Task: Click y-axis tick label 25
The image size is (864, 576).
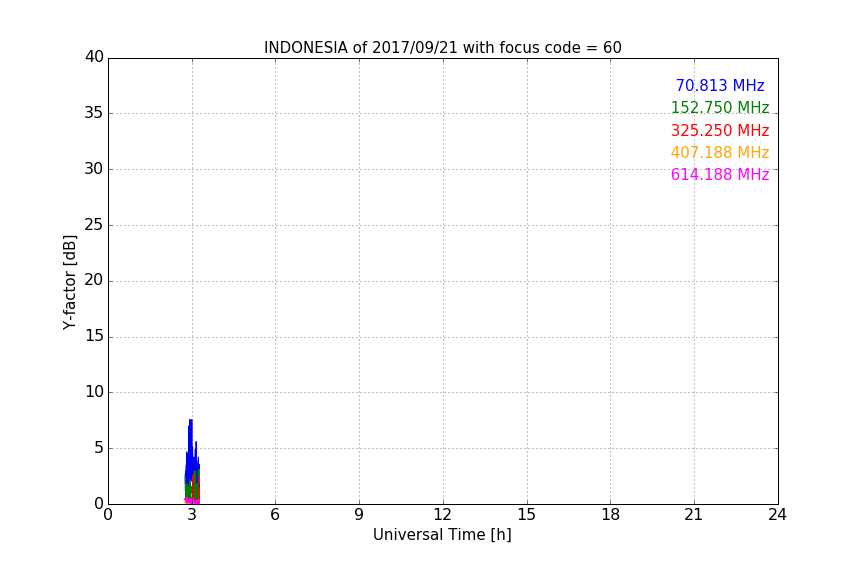Action: [94, 224]
